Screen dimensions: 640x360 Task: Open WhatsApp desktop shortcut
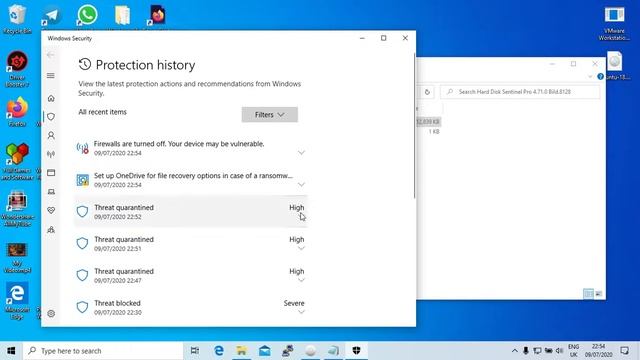click(x=87, y=16)
